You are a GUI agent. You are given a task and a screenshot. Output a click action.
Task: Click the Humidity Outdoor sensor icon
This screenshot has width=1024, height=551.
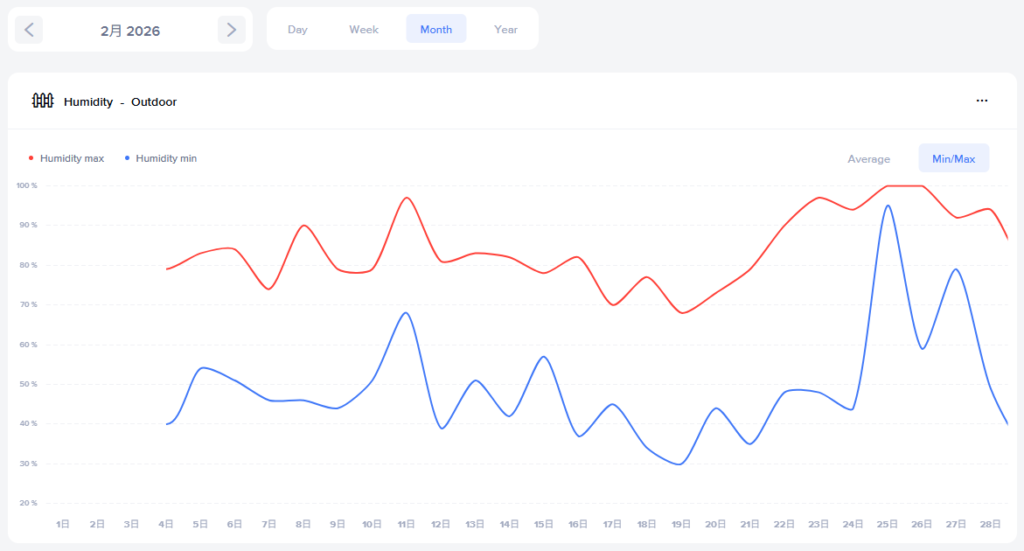click(x=42, y=101)
